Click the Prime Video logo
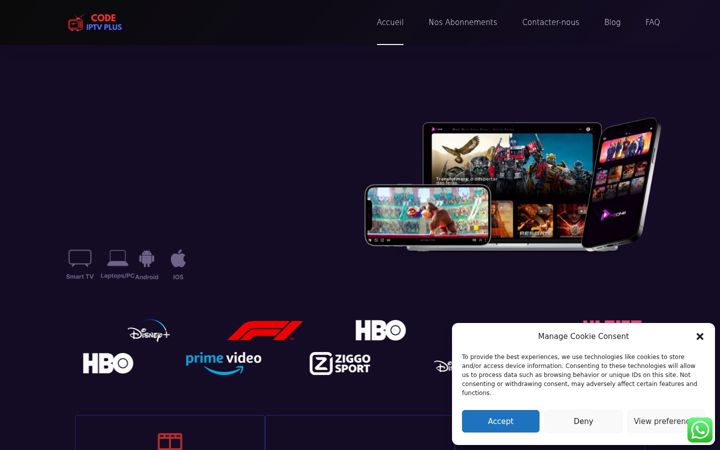Screen dimensions: 720x450 click(x=224, y=363)
